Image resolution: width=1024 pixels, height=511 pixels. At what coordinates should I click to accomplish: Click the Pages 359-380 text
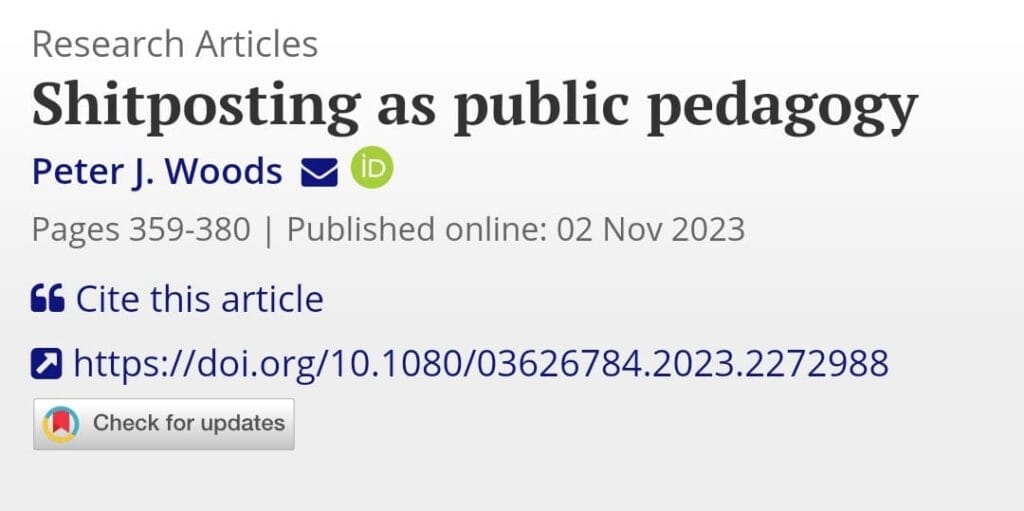(141, 230)
